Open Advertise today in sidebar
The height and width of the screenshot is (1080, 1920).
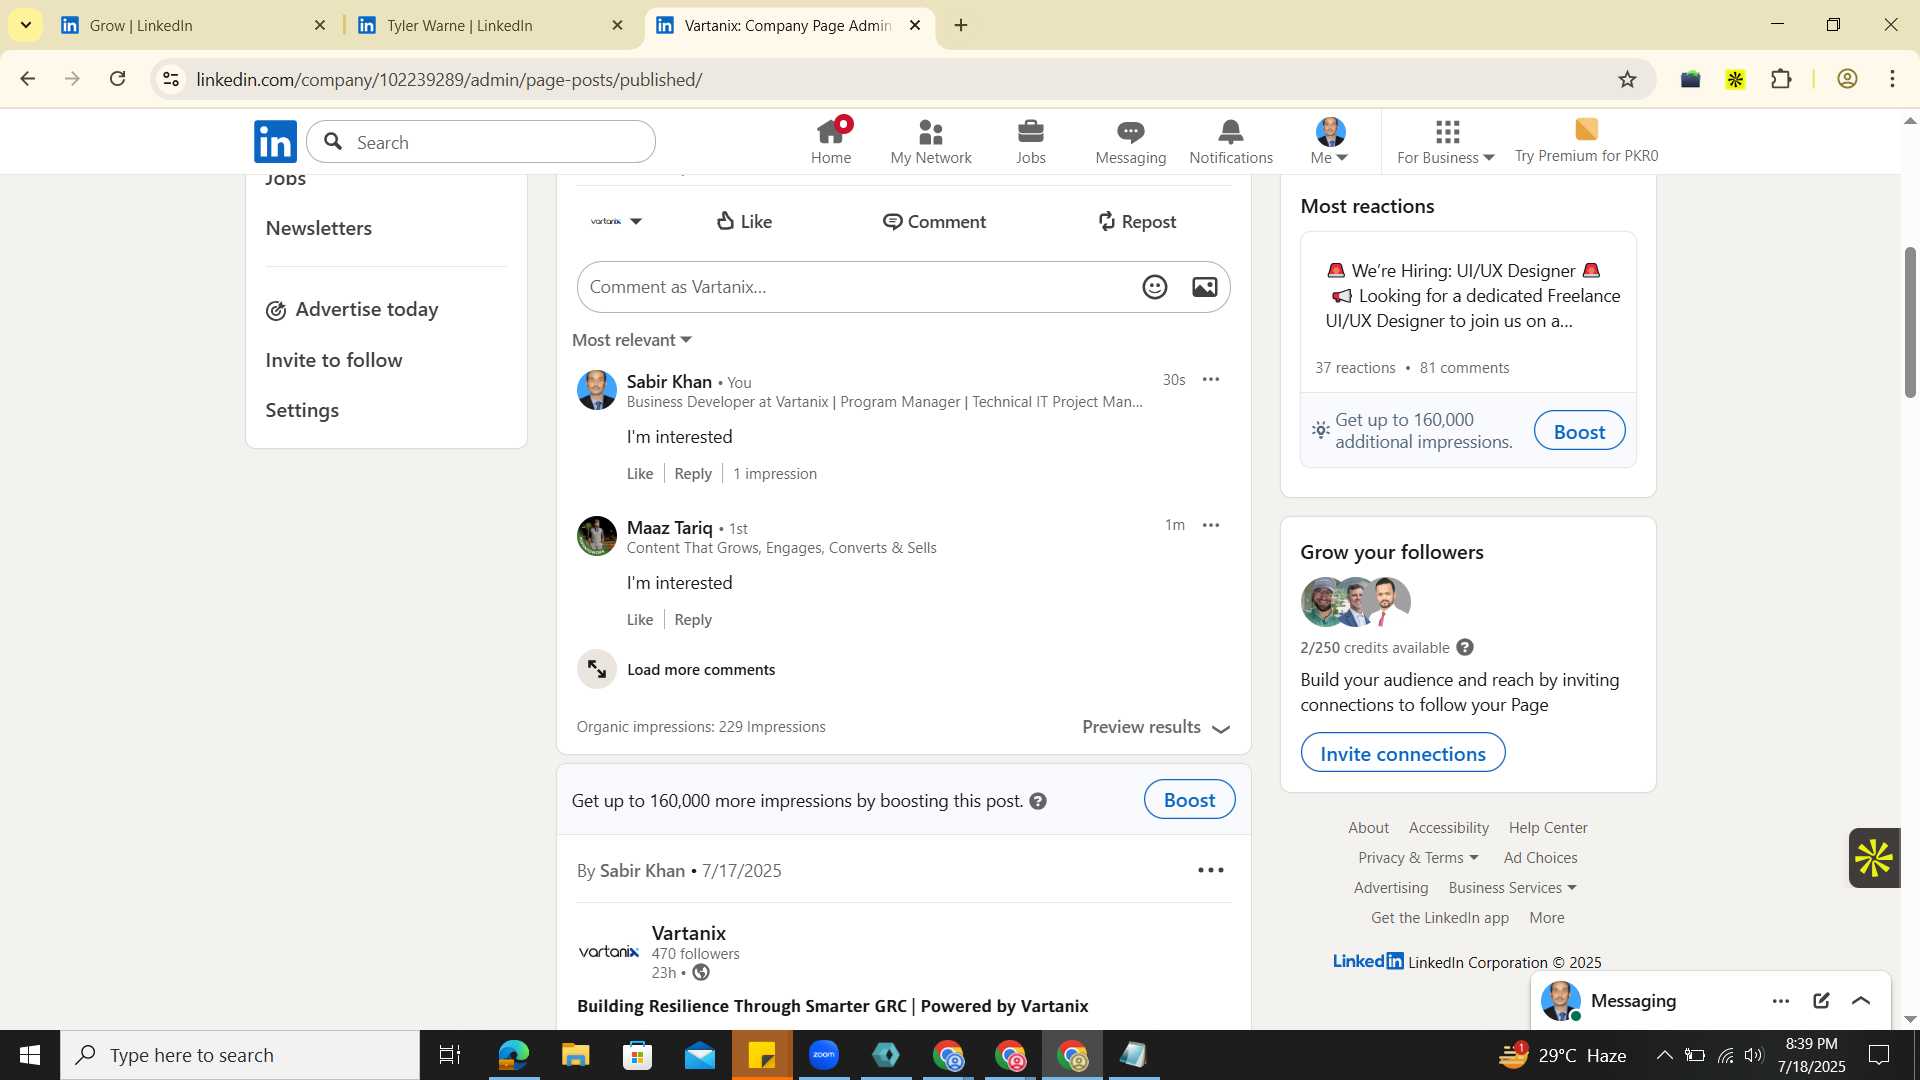pos(353,310)
